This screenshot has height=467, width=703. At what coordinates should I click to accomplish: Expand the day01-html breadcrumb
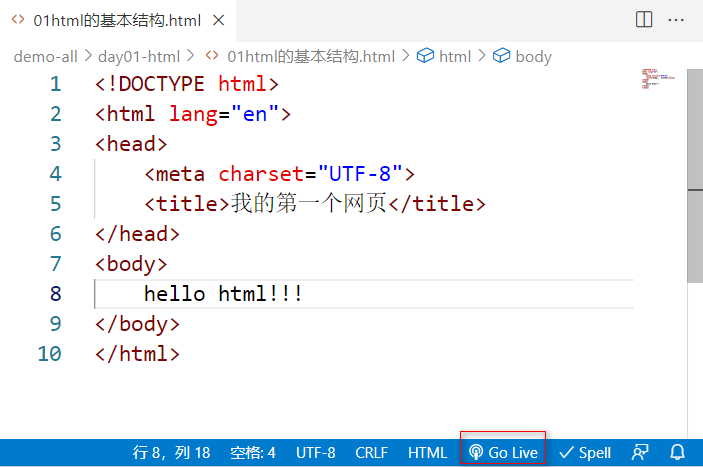coord(138,56)
